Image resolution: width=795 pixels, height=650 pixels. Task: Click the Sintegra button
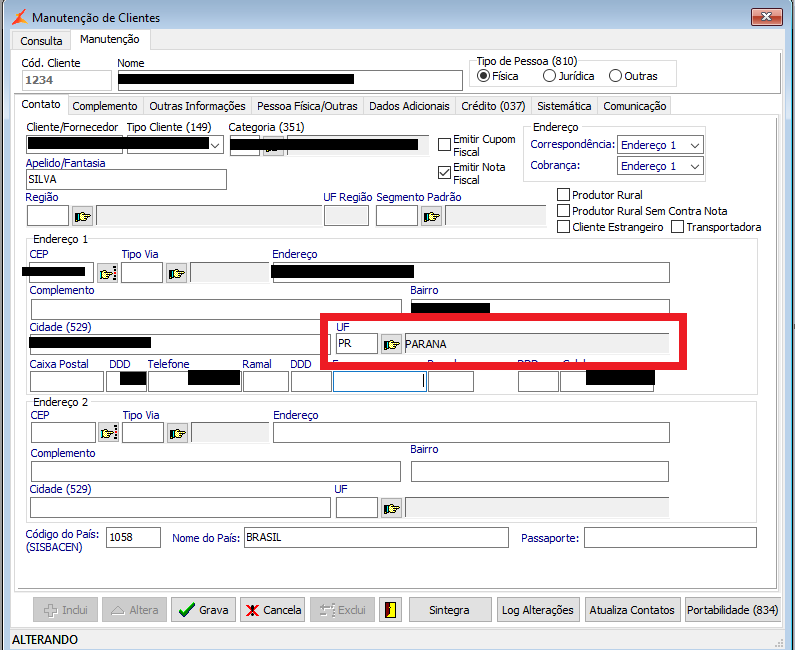point(450,609)
